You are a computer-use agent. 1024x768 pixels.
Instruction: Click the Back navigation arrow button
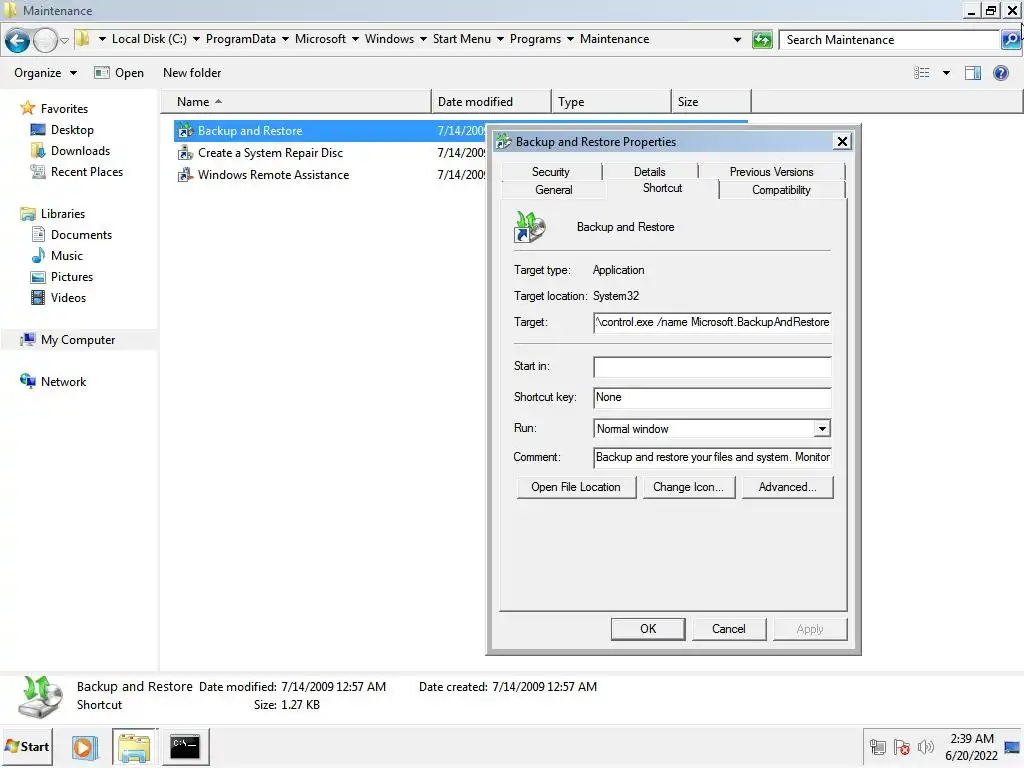(18, 40)
